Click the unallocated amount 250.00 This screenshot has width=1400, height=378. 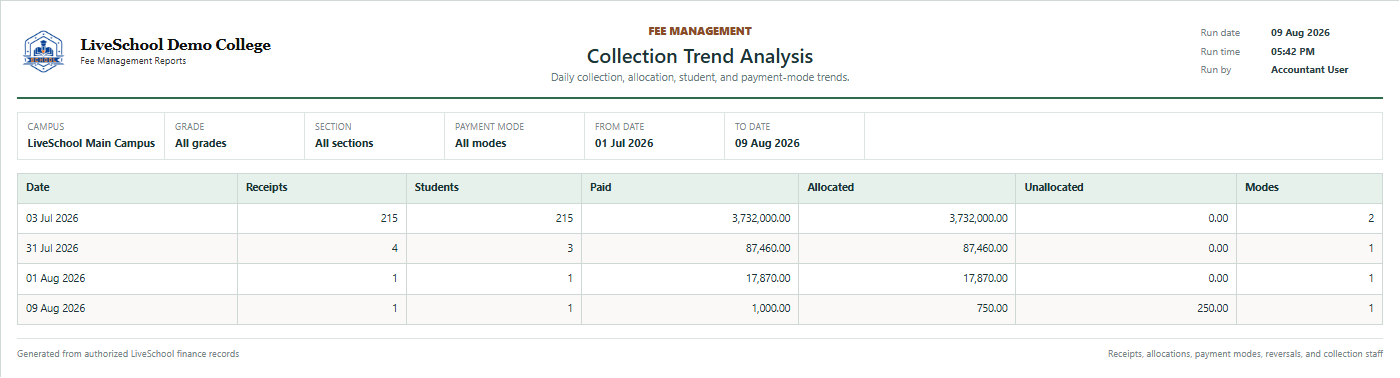[x=1212, y=308]
